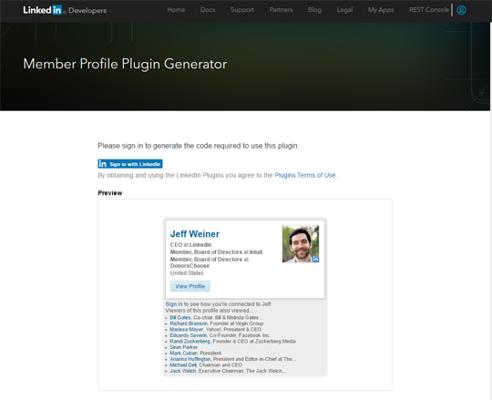Click the LinkedIn logo in header
This screenshot has height=400, width=492.
(42, 10)
